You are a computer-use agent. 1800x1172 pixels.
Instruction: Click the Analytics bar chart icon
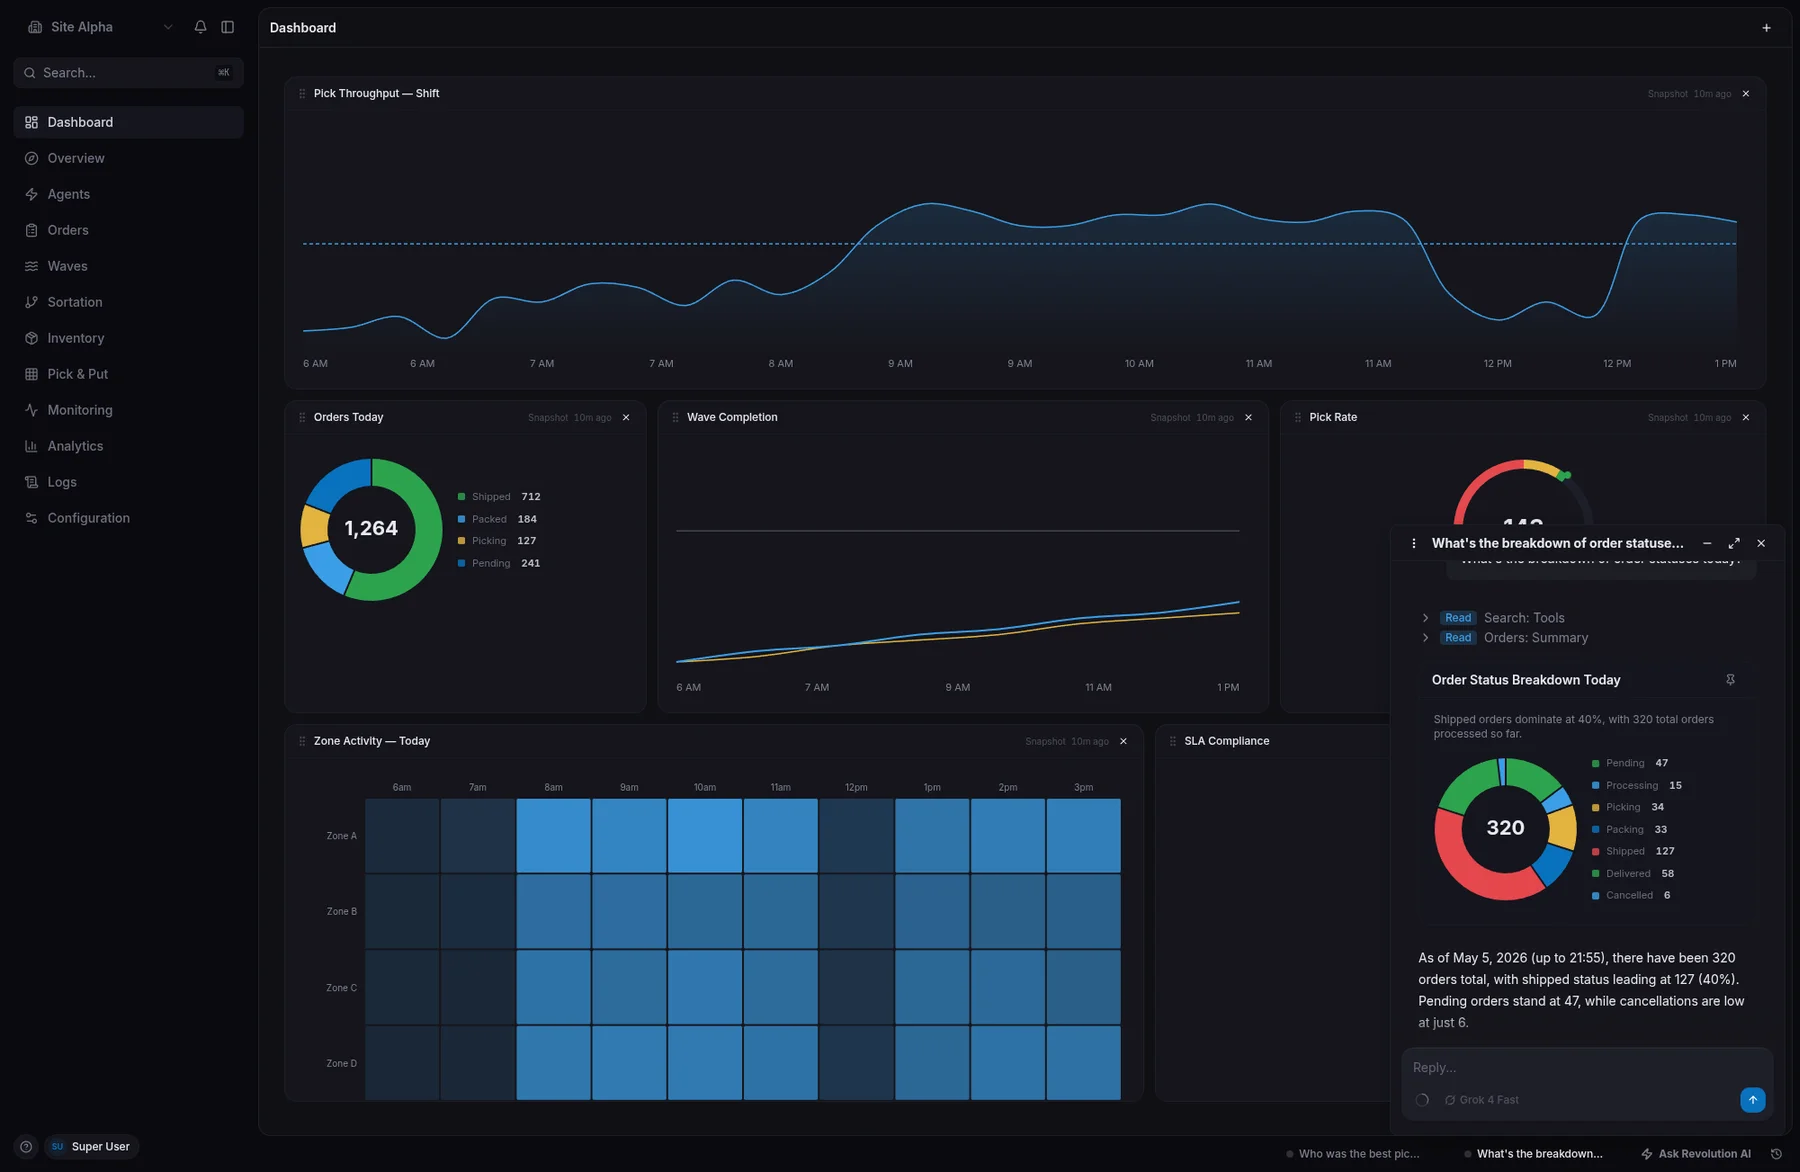(x=31, y=446)
